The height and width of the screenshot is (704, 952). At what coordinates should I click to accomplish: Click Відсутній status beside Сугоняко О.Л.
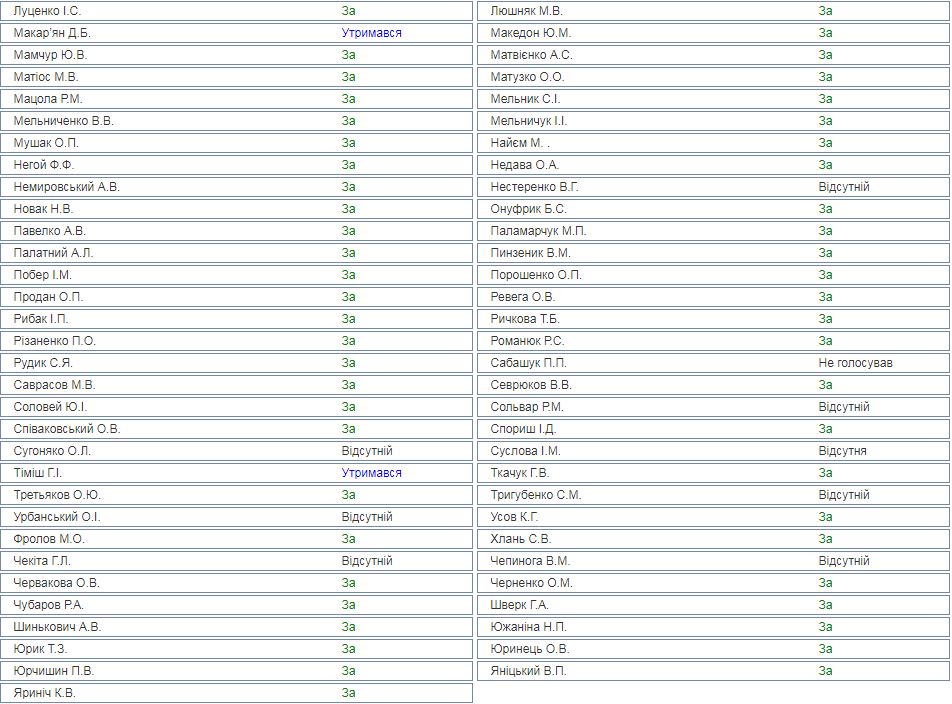click(x=367, y=451)
